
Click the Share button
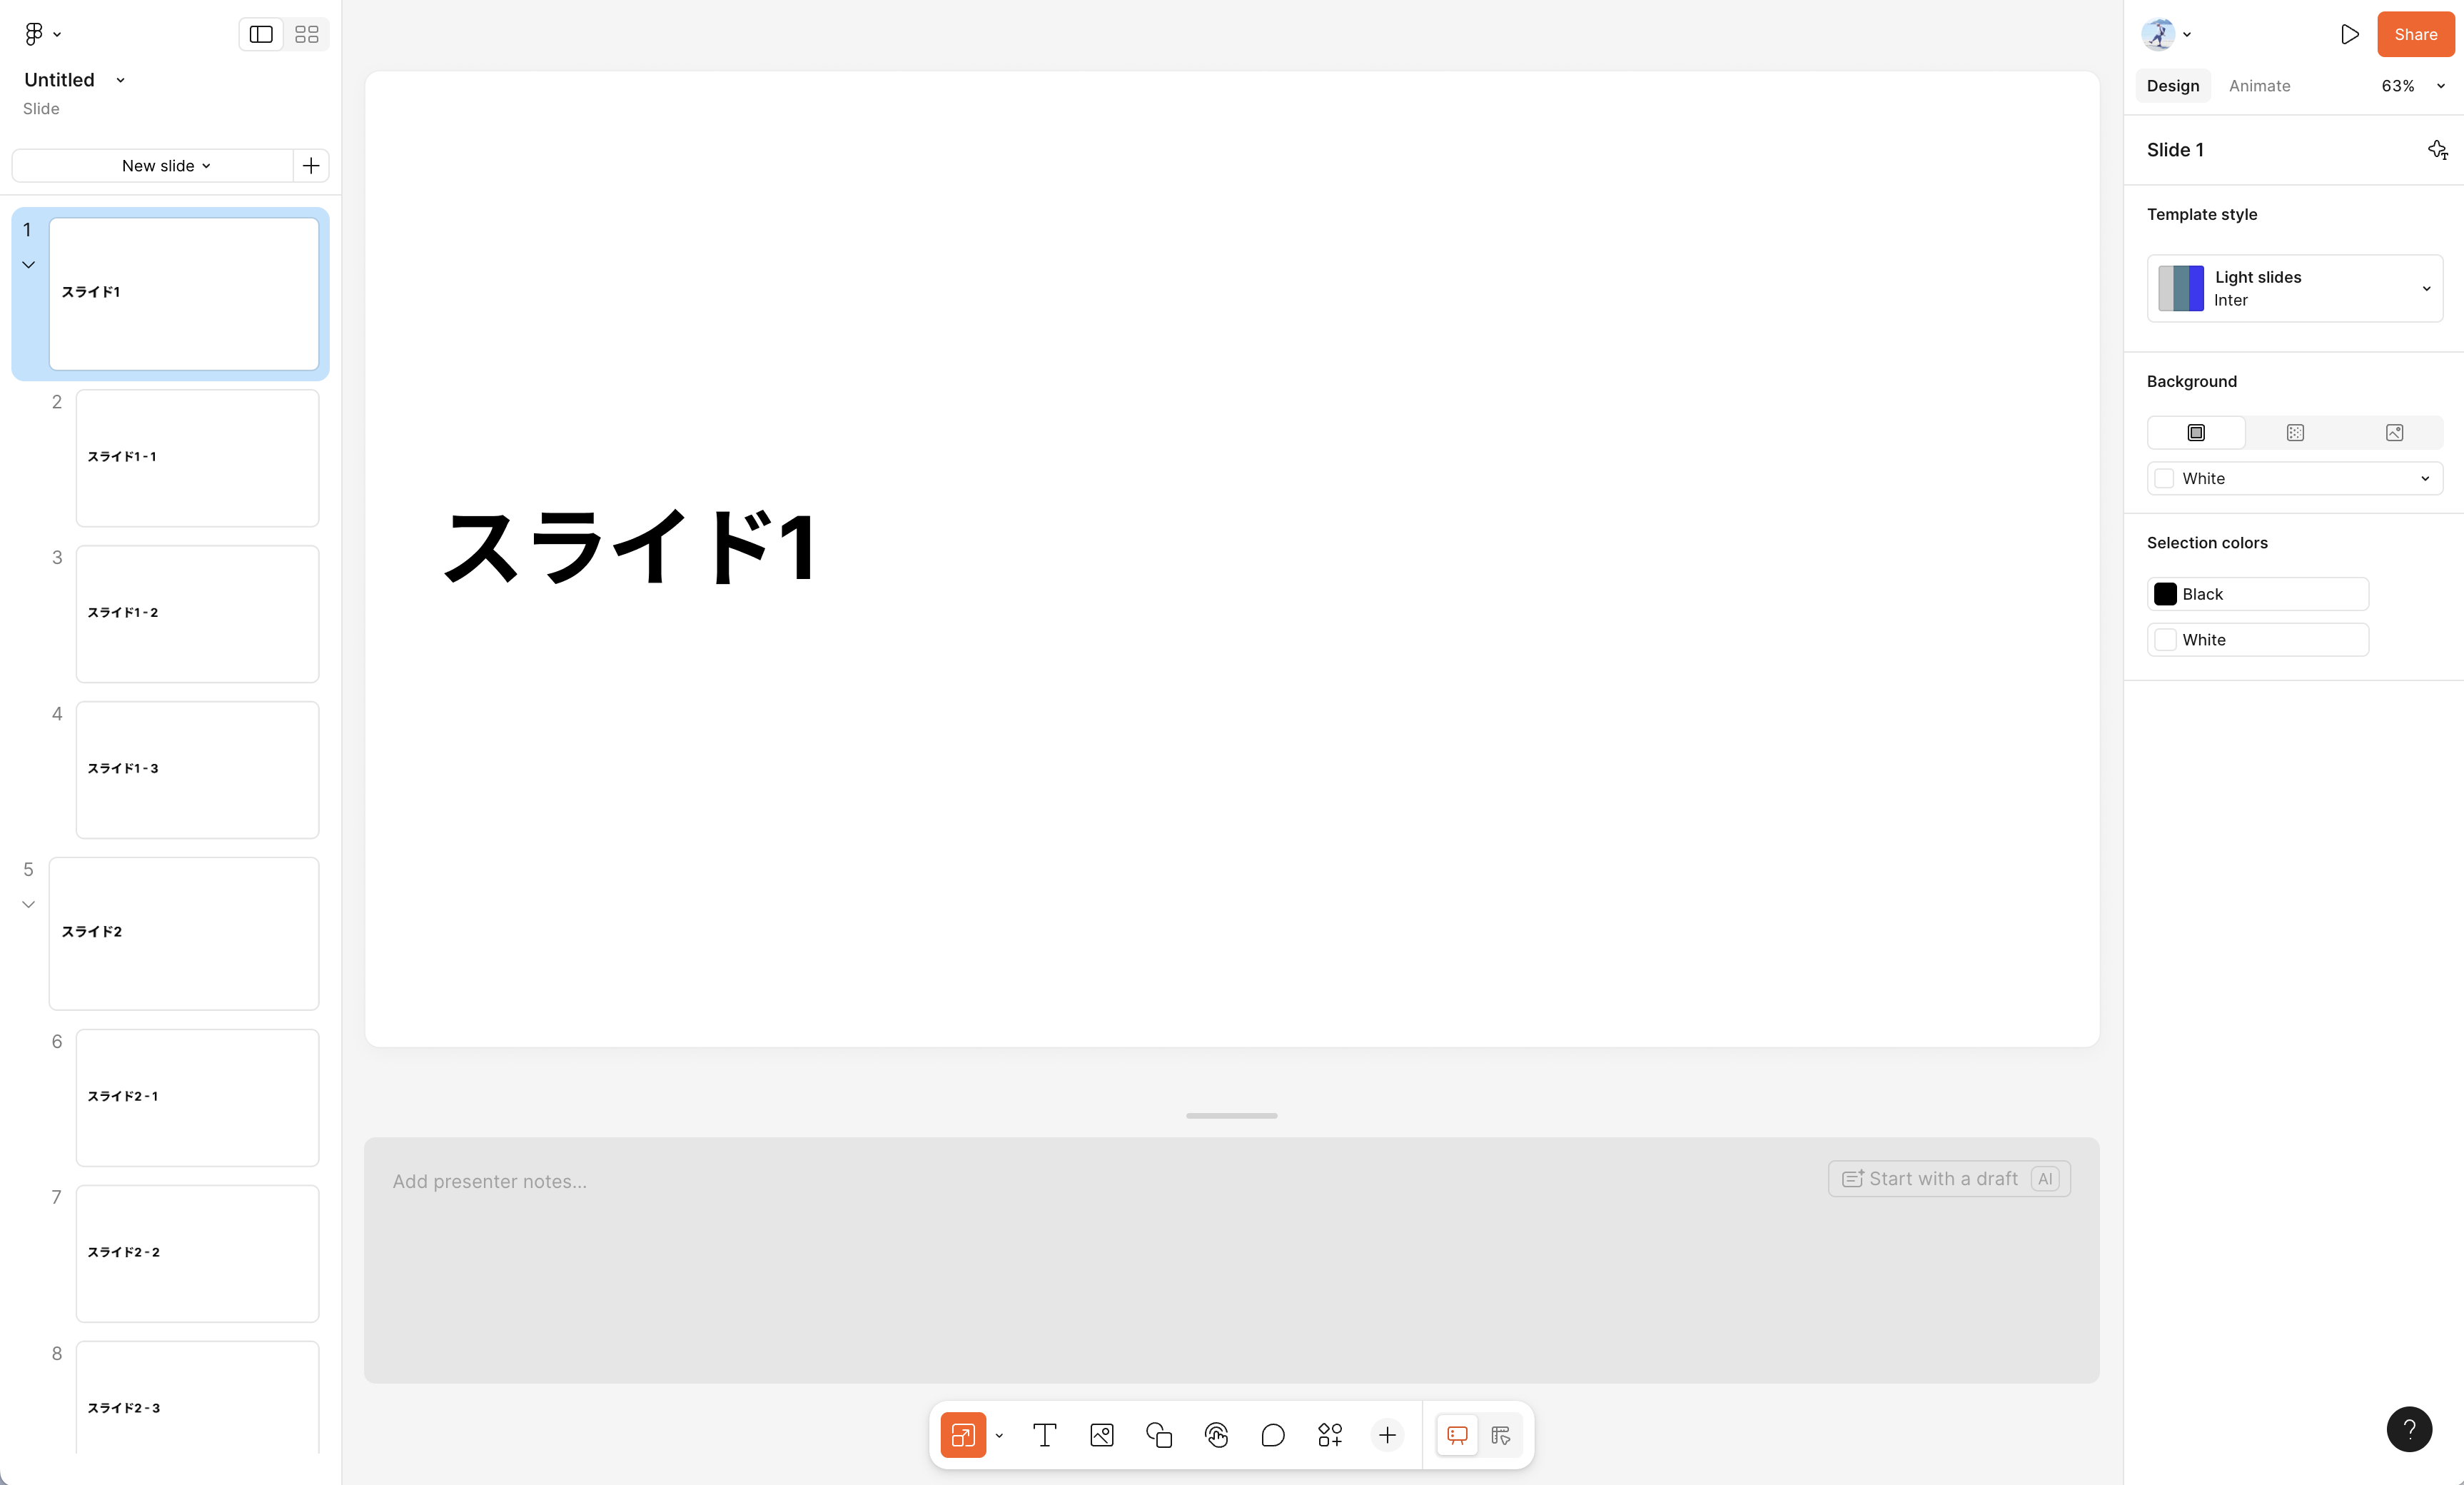click(2416, 33)
